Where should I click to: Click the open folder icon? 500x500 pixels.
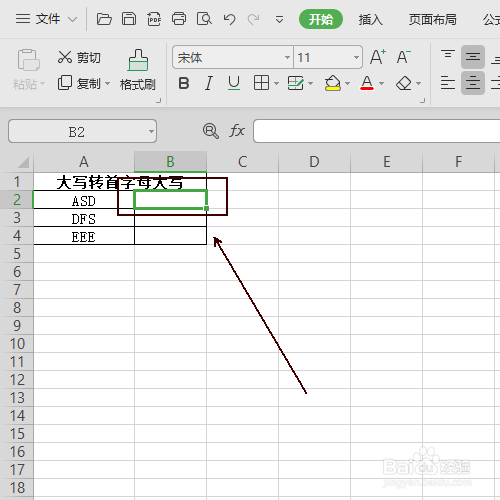104,19
